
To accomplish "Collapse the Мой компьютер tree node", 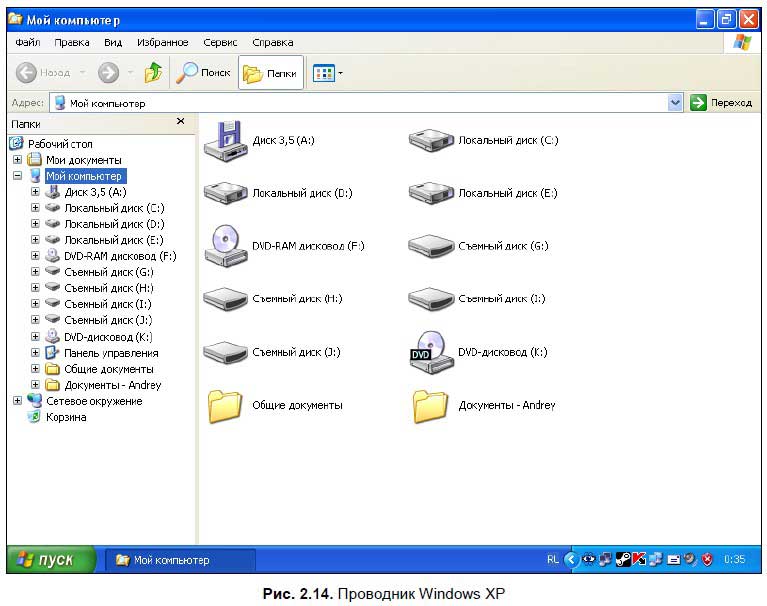I will point(18,175).
